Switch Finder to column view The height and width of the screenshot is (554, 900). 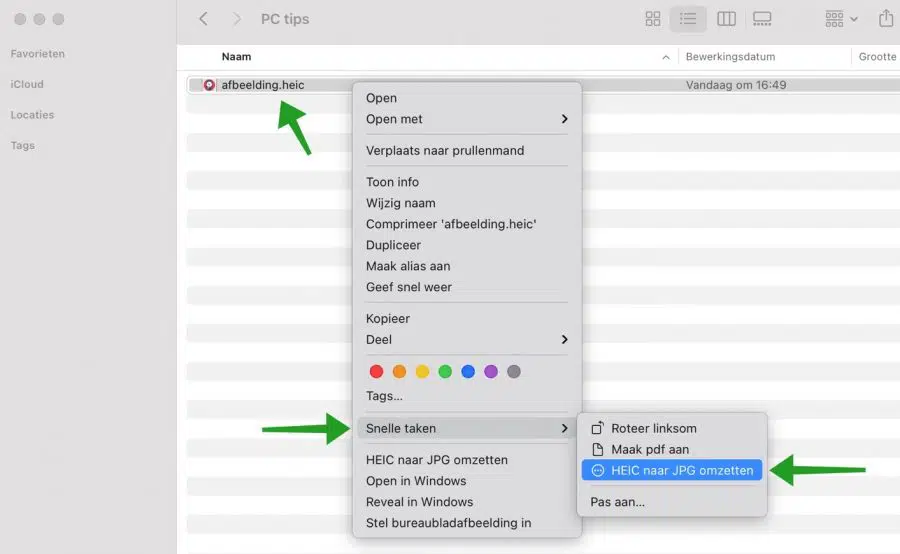point(726,19)
